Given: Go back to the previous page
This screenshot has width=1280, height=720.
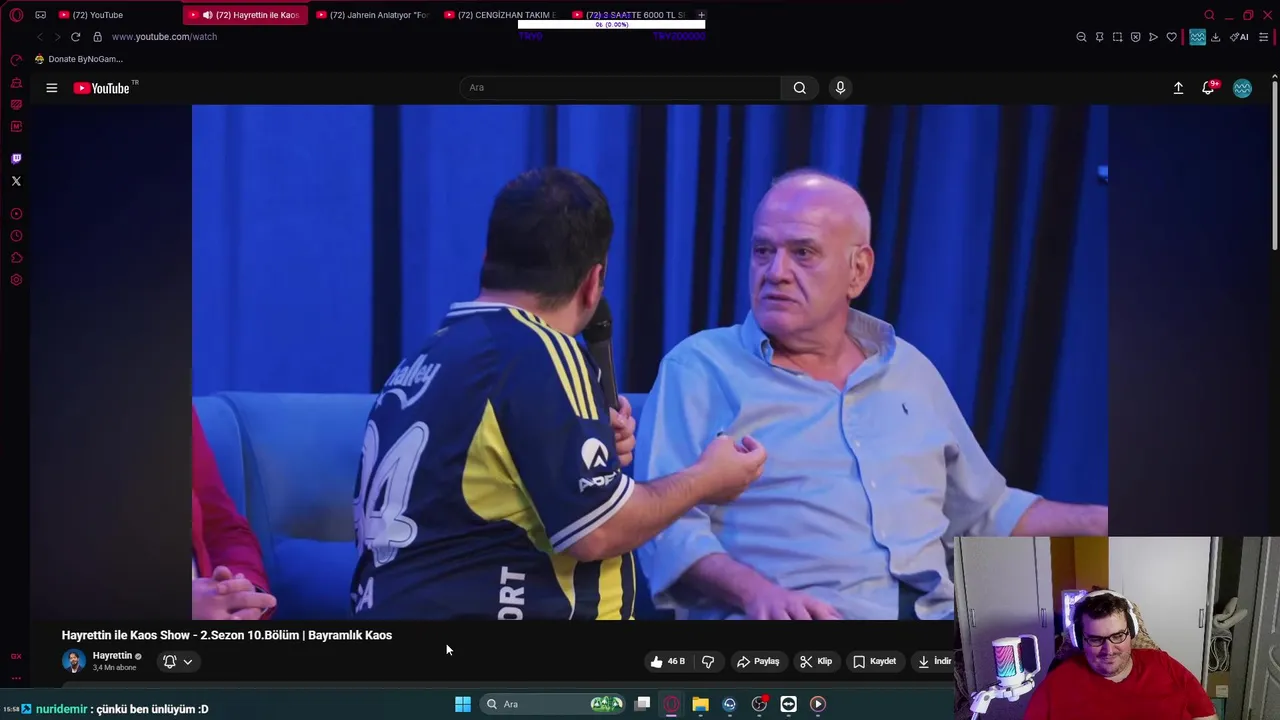Looking at the screenshot, I should pos(39,37).
